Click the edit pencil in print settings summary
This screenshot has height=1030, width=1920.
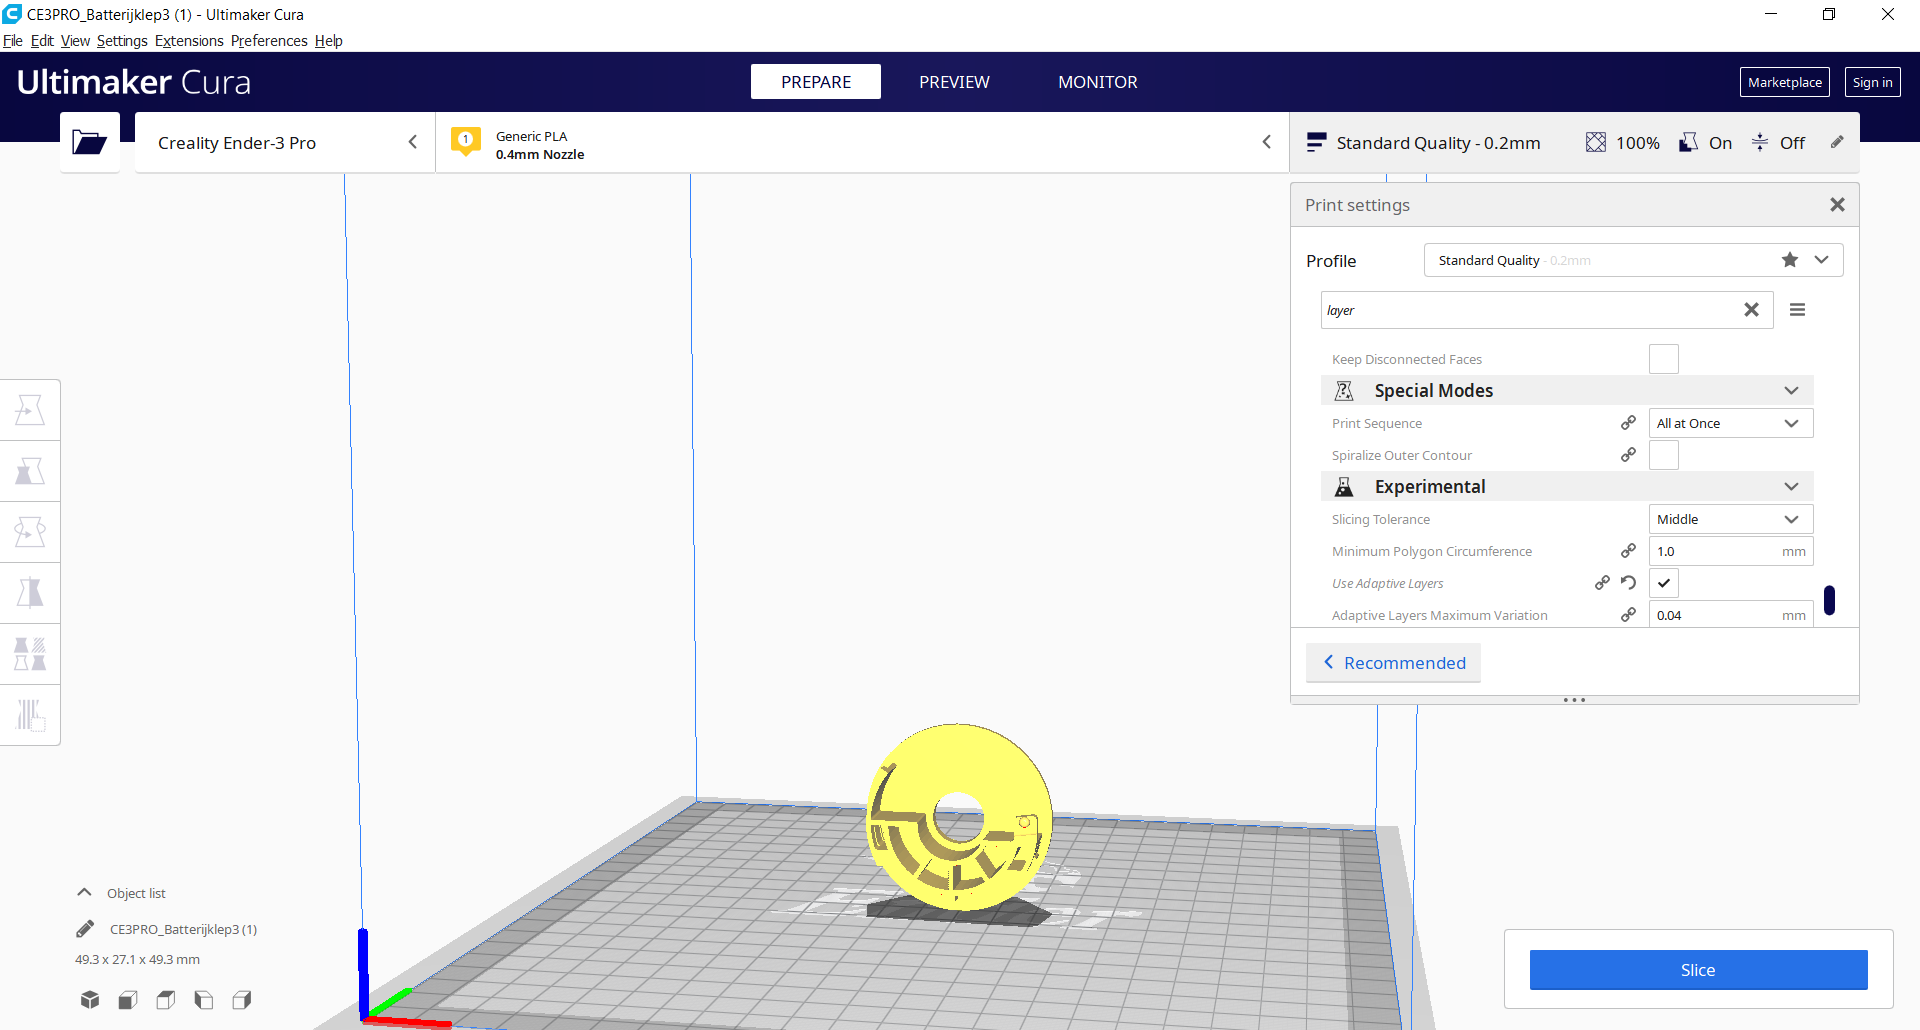(x=1837, y=142)
